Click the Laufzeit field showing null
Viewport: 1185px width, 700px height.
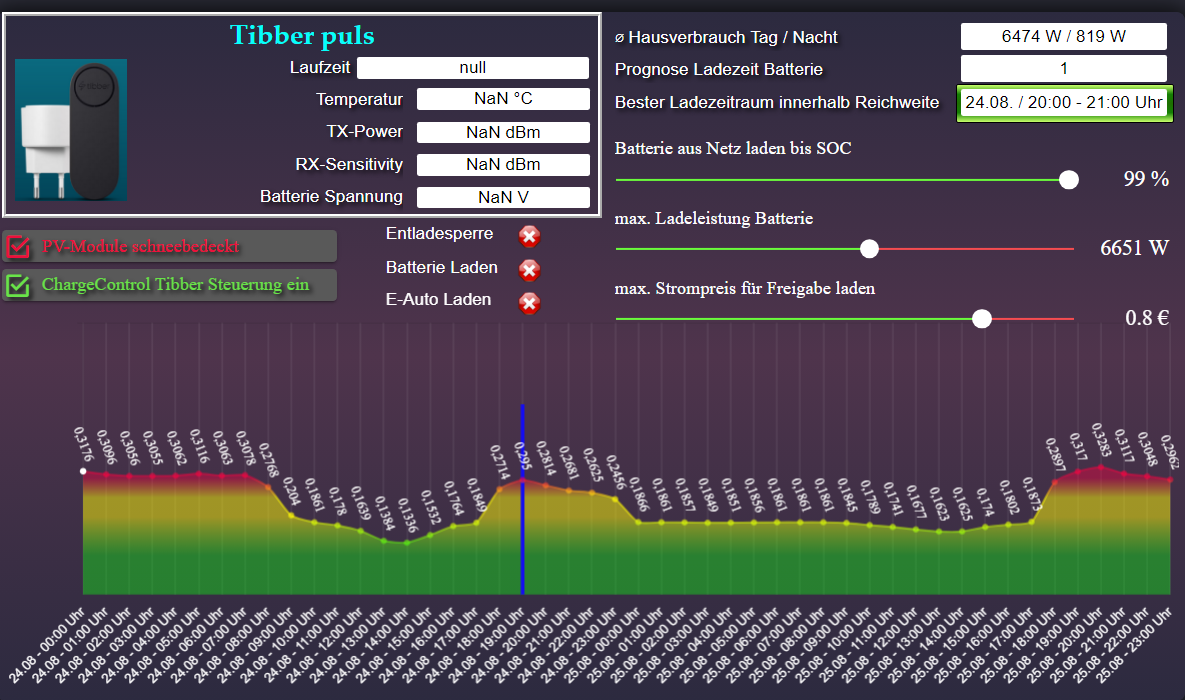tap(473, 68)
